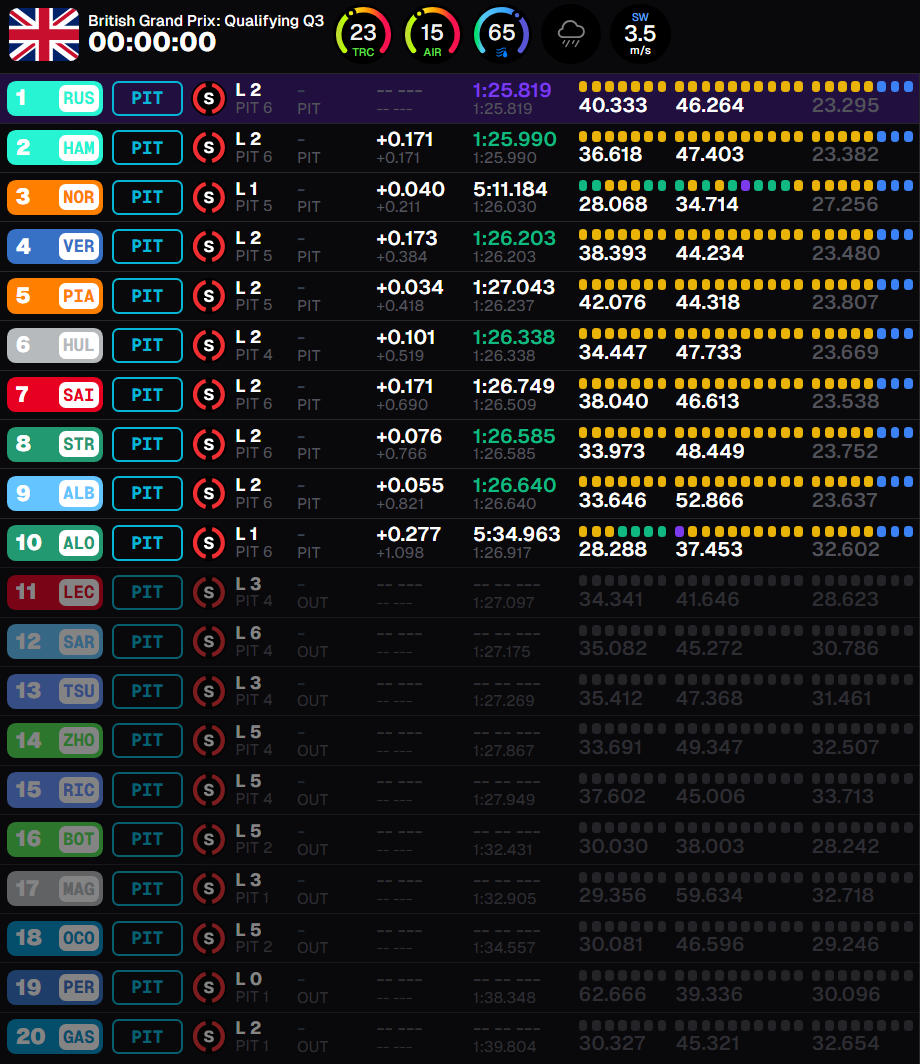The width and height of the screenshot is (920, 1064).
Task: Click the track temperature gauge showing 23
Action: (363, 34)
